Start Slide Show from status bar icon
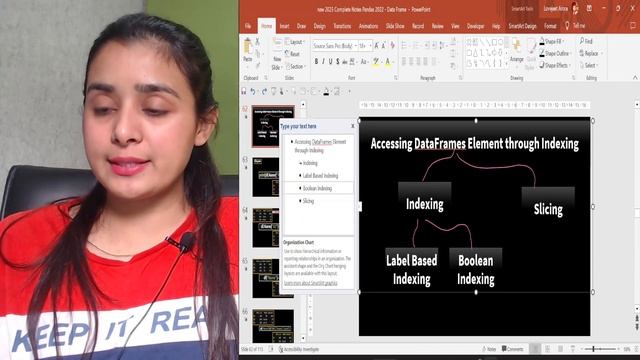 pos(573,349)
